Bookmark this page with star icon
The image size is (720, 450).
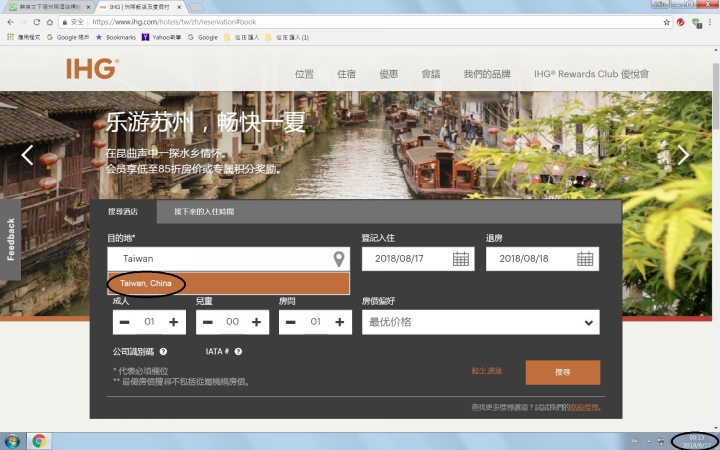[666, 22]
